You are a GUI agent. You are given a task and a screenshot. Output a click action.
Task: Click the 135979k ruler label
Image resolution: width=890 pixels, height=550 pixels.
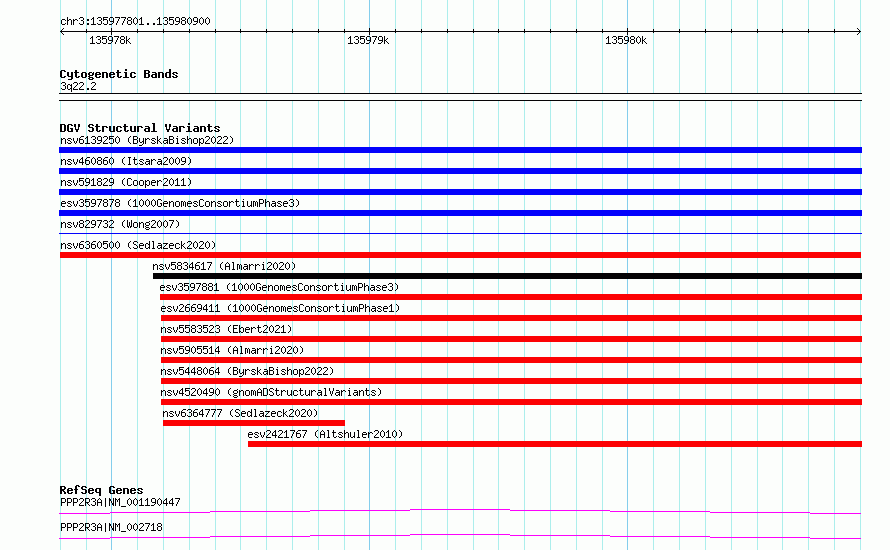(368, 41)
